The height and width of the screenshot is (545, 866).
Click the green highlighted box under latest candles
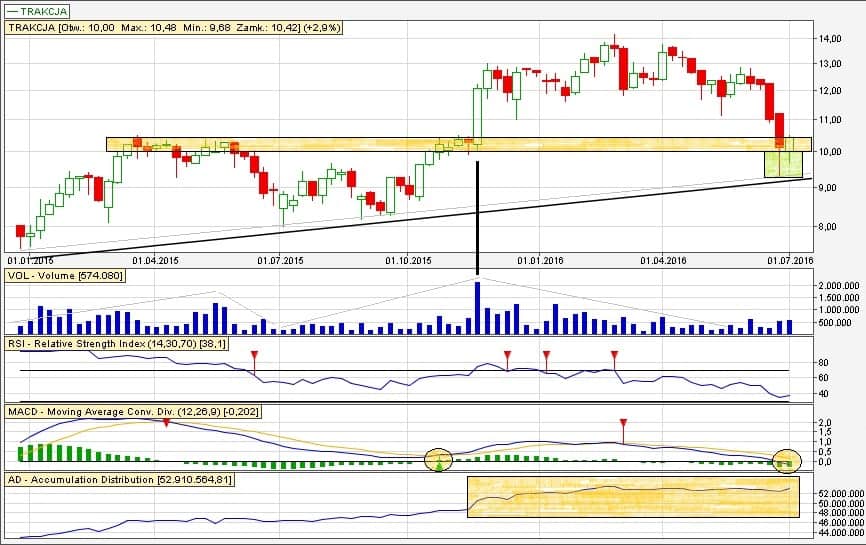783,164
